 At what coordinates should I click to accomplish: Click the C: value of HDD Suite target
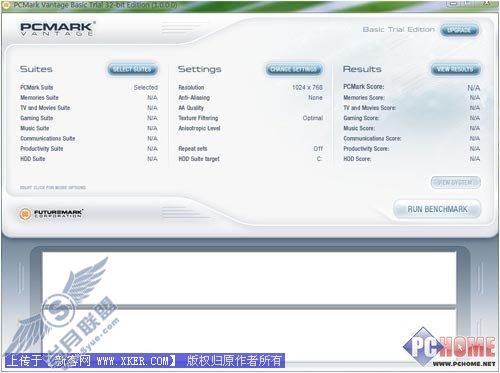pos(319,159)
